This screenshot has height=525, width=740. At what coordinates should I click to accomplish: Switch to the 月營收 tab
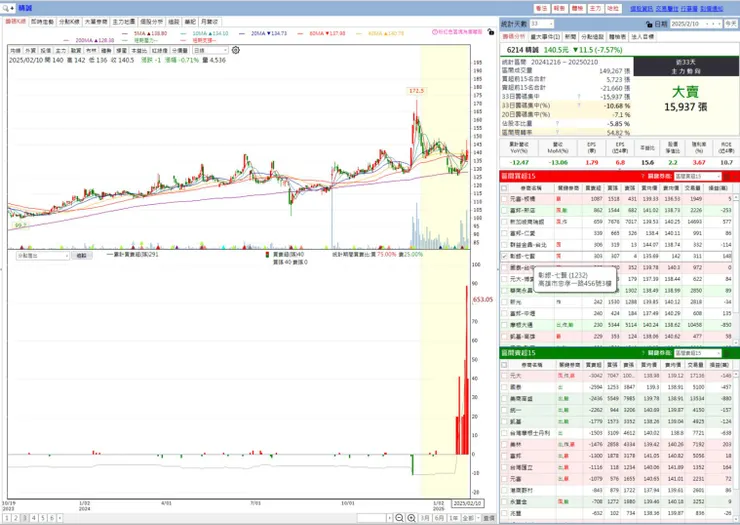(x=210, y=22)
